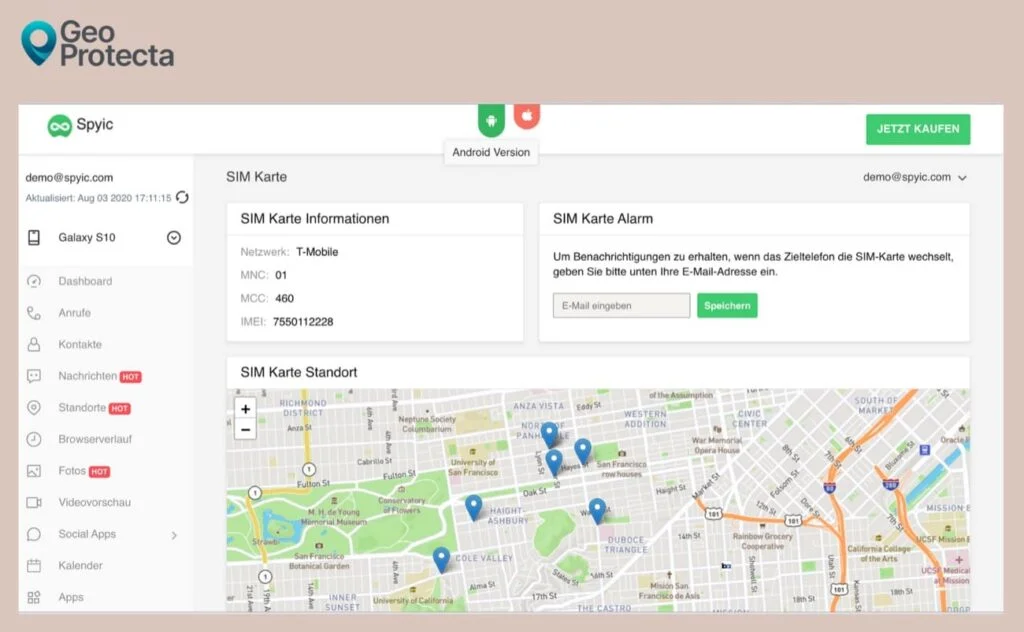Click the Browserverlauf clock icon
Viewport: 1024px width, 632px height.
point(34,439)
